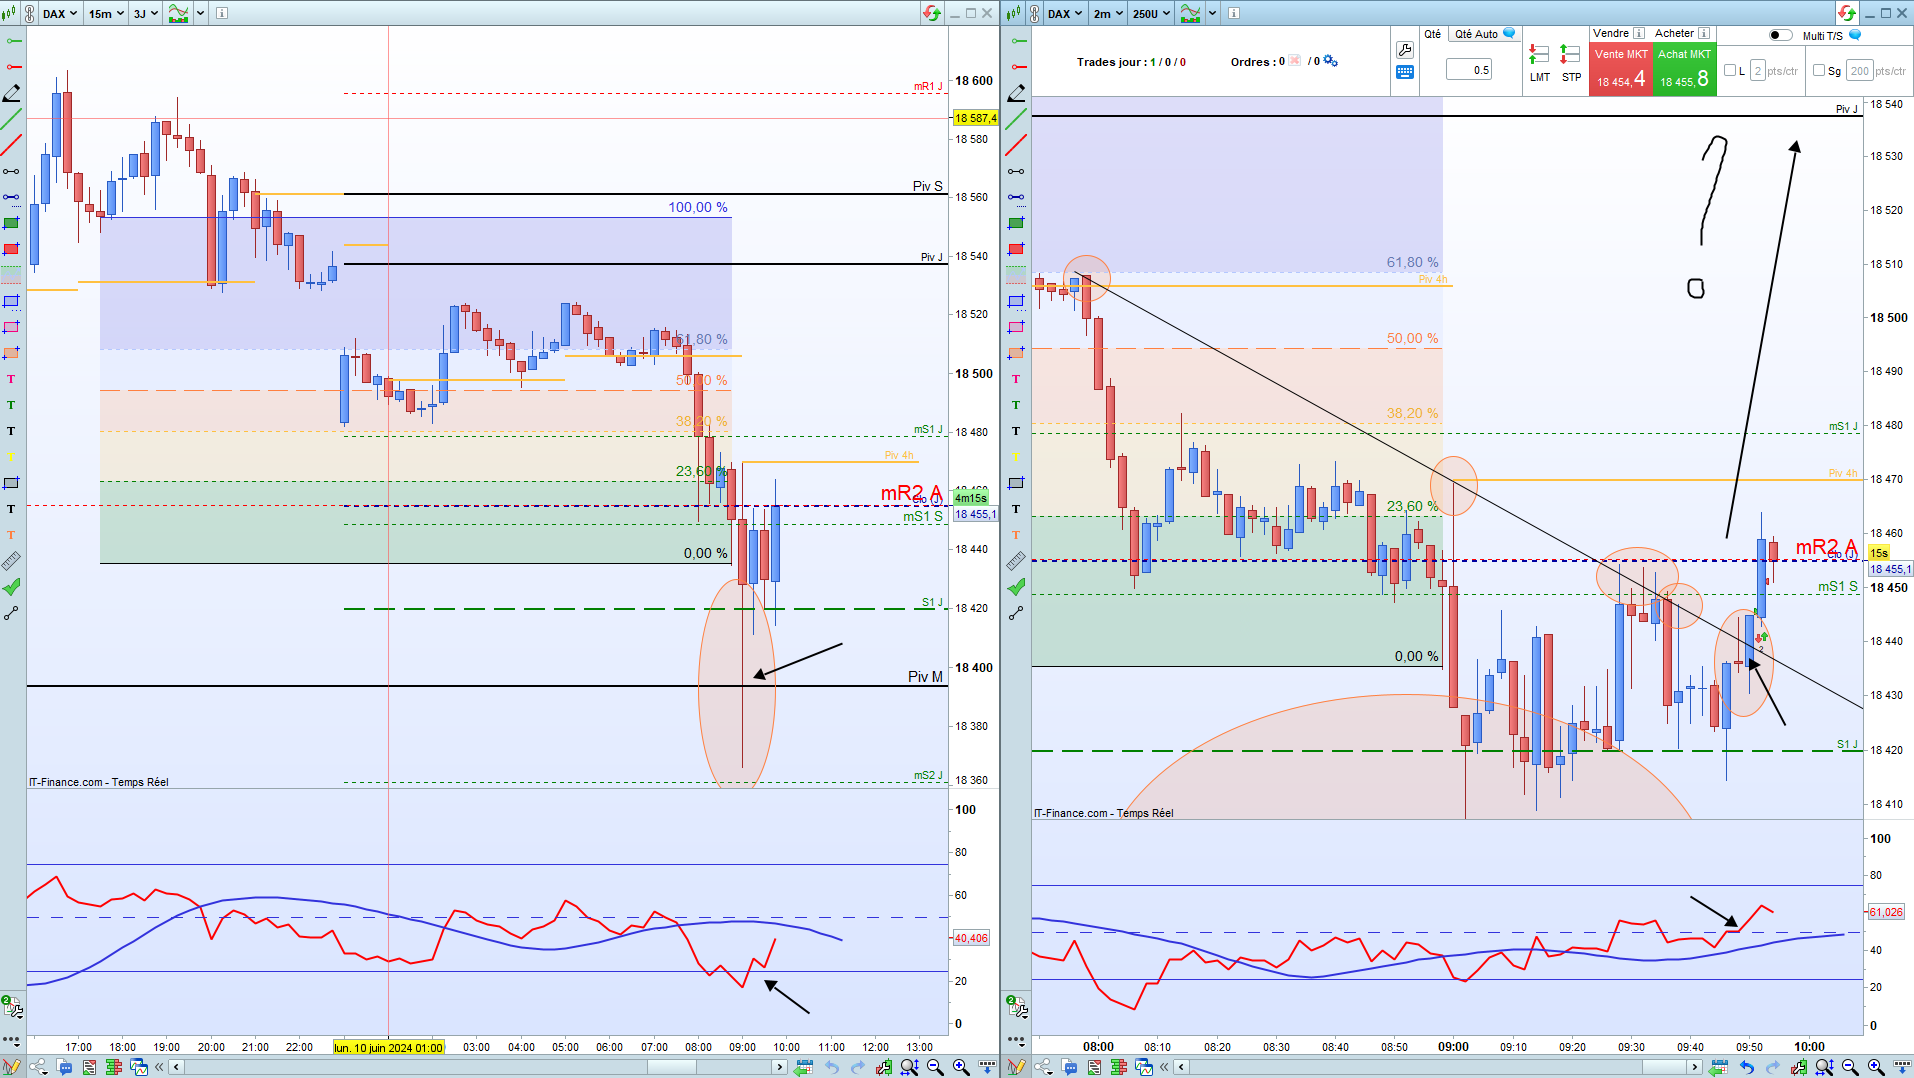Click link-group chain icon in left 15m chart
The width and height of the screenshot is (1914, 1078).
pos(29,13)
